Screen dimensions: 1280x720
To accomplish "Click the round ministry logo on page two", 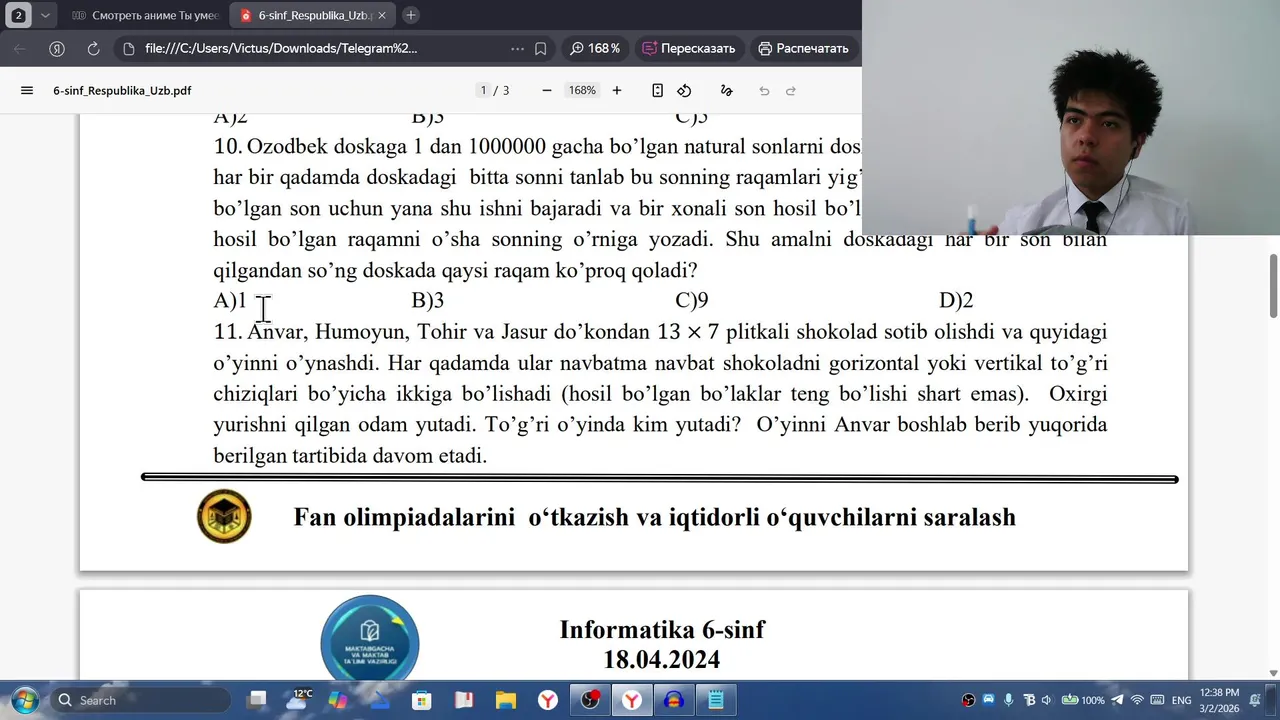I will point(369,641).
